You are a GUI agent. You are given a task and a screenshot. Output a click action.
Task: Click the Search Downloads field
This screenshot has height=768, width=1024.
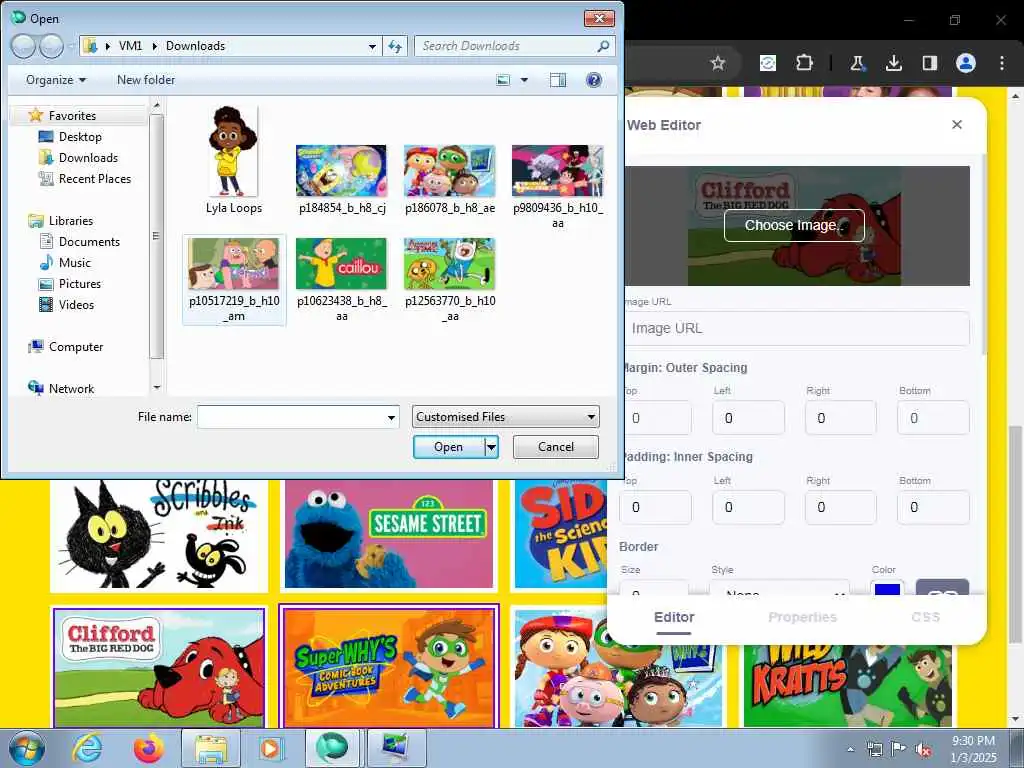(x=506, y=46)
